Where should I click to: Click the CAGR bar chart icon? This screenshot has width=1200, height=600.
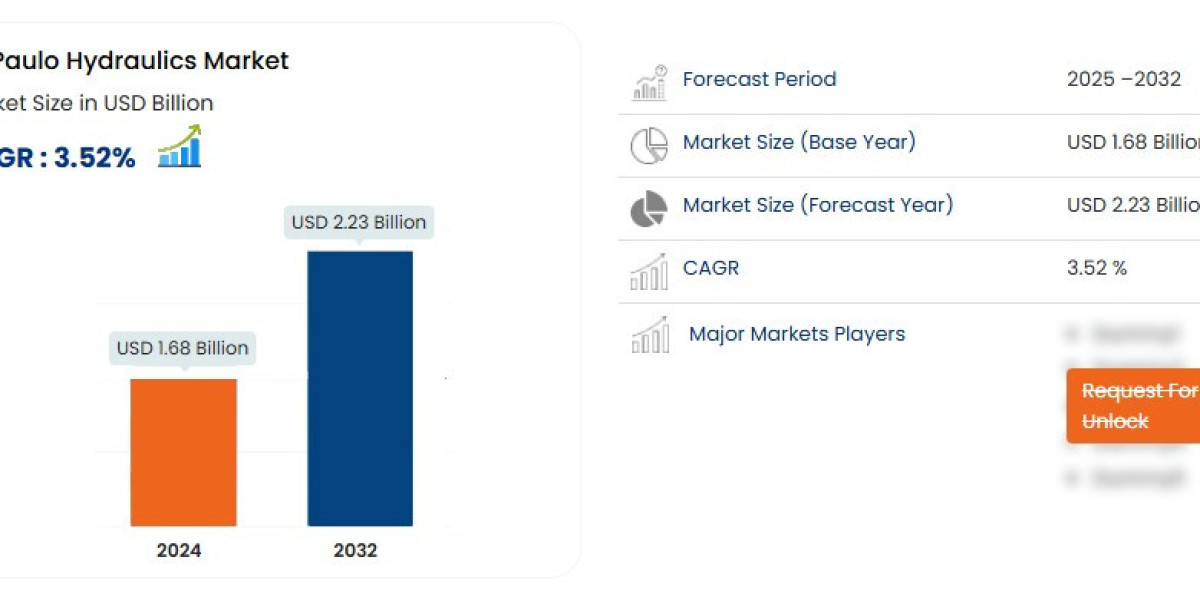[x=649, y=271]
